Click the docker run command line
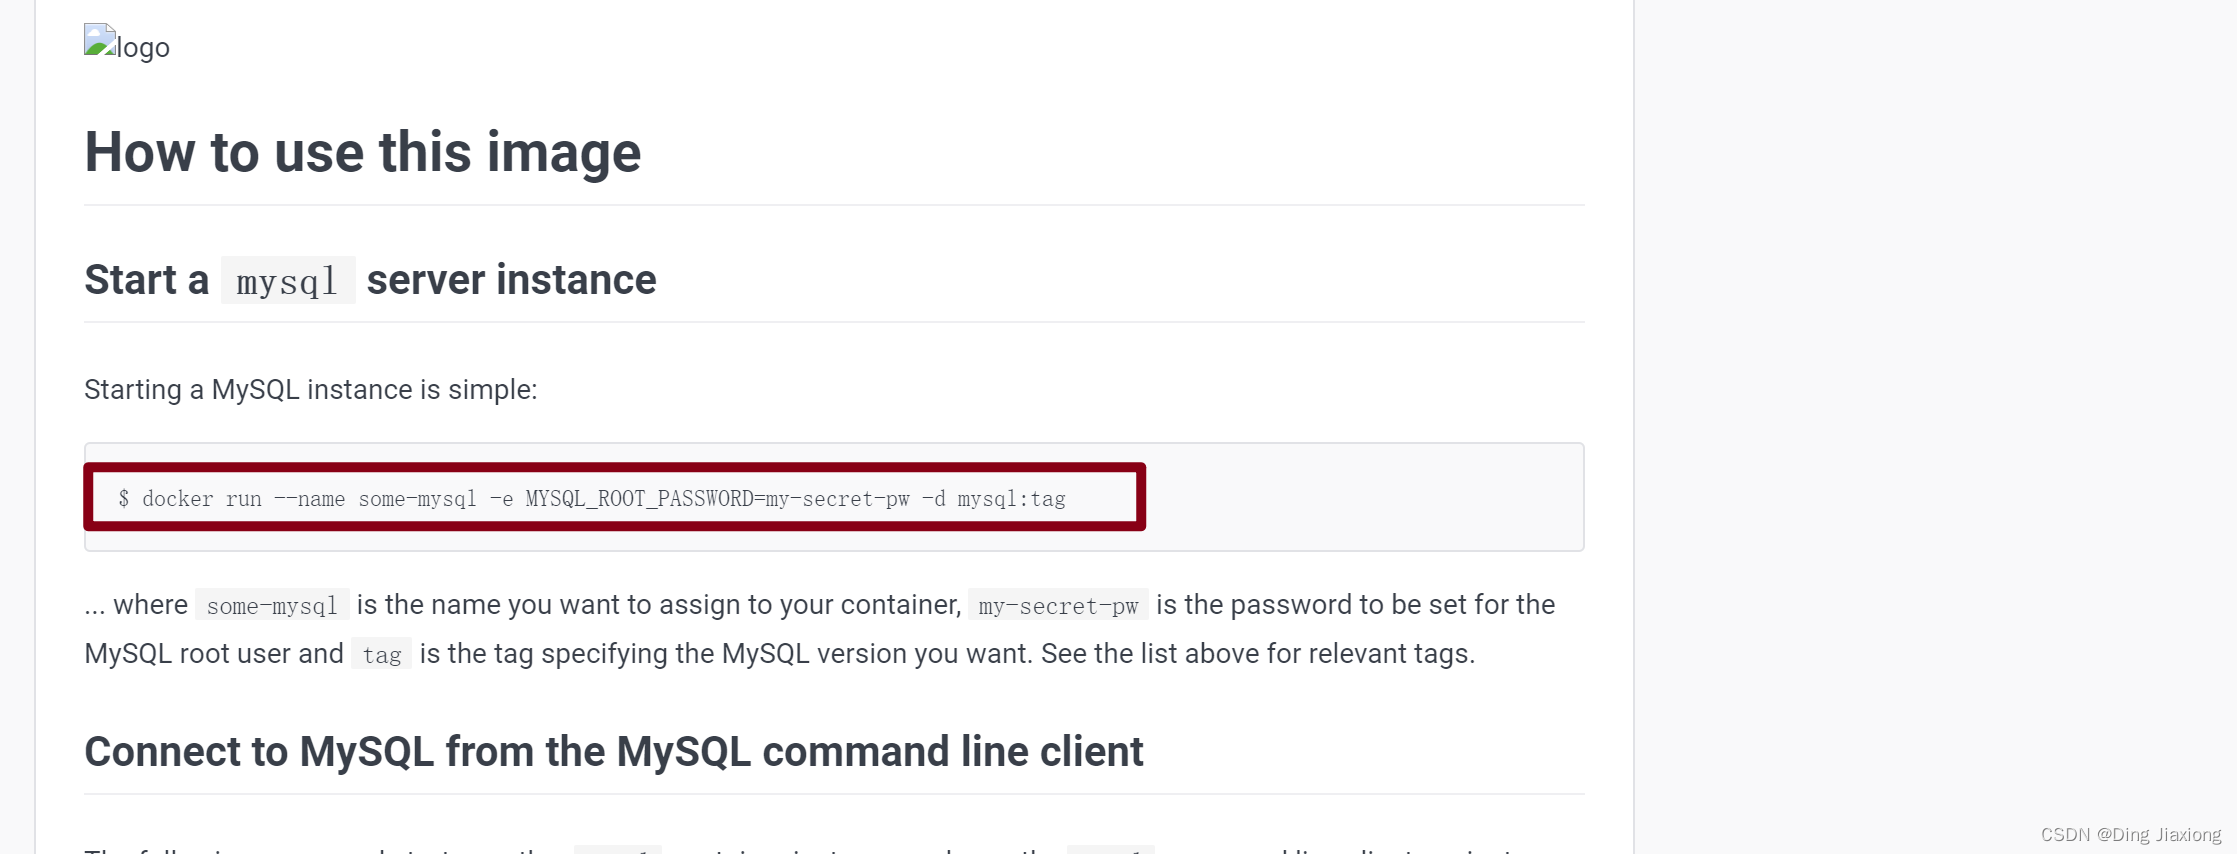The width and height of the screenshot is (2237, 854). pyautogui.click(x=592, y=498)
